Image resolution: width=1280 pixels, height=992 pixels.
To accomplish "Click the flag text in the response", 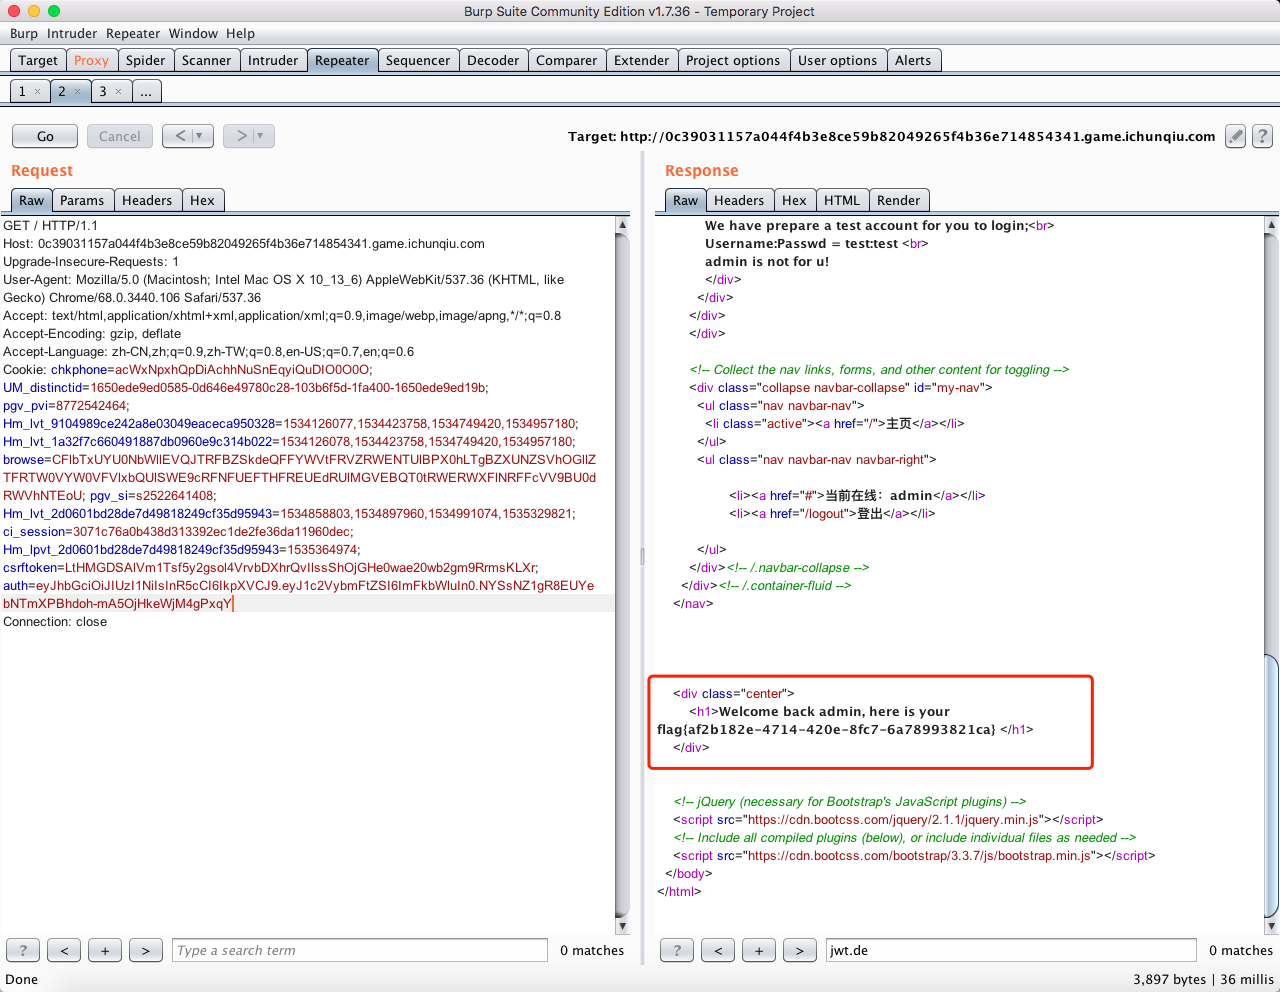I will [x=826, y=730].
